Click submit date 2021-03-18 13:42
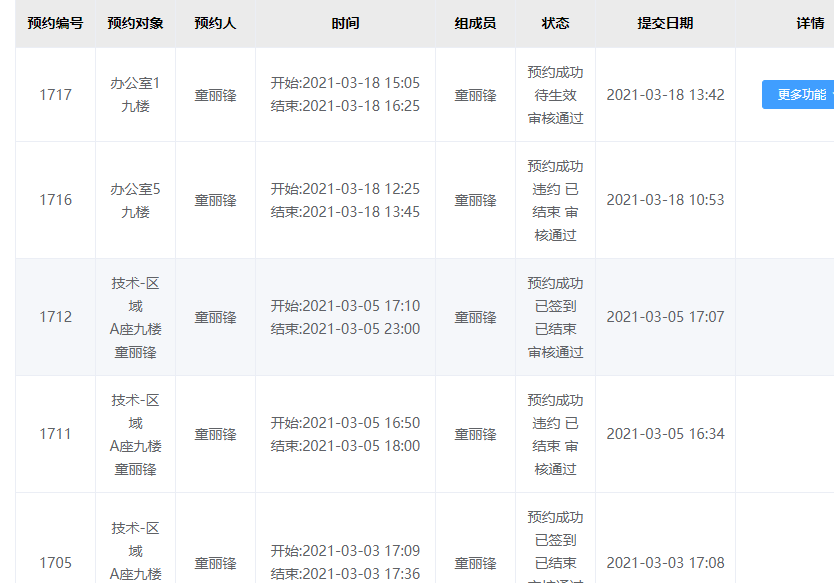 665,95
